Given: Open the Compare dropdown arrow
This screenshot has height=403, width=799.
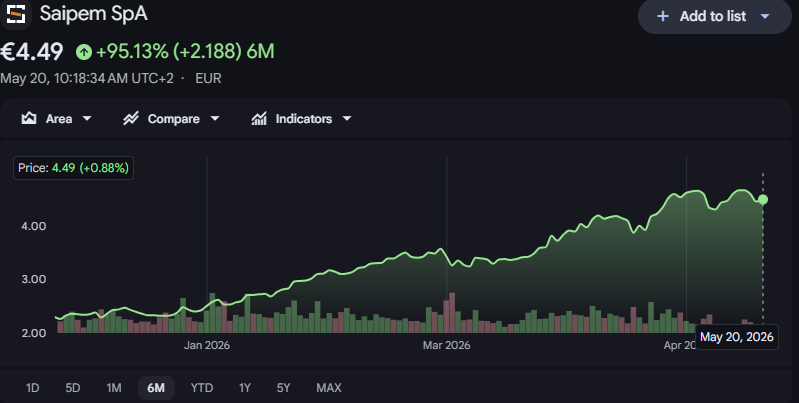Looking at the screenshot, I should pos(215,119).
